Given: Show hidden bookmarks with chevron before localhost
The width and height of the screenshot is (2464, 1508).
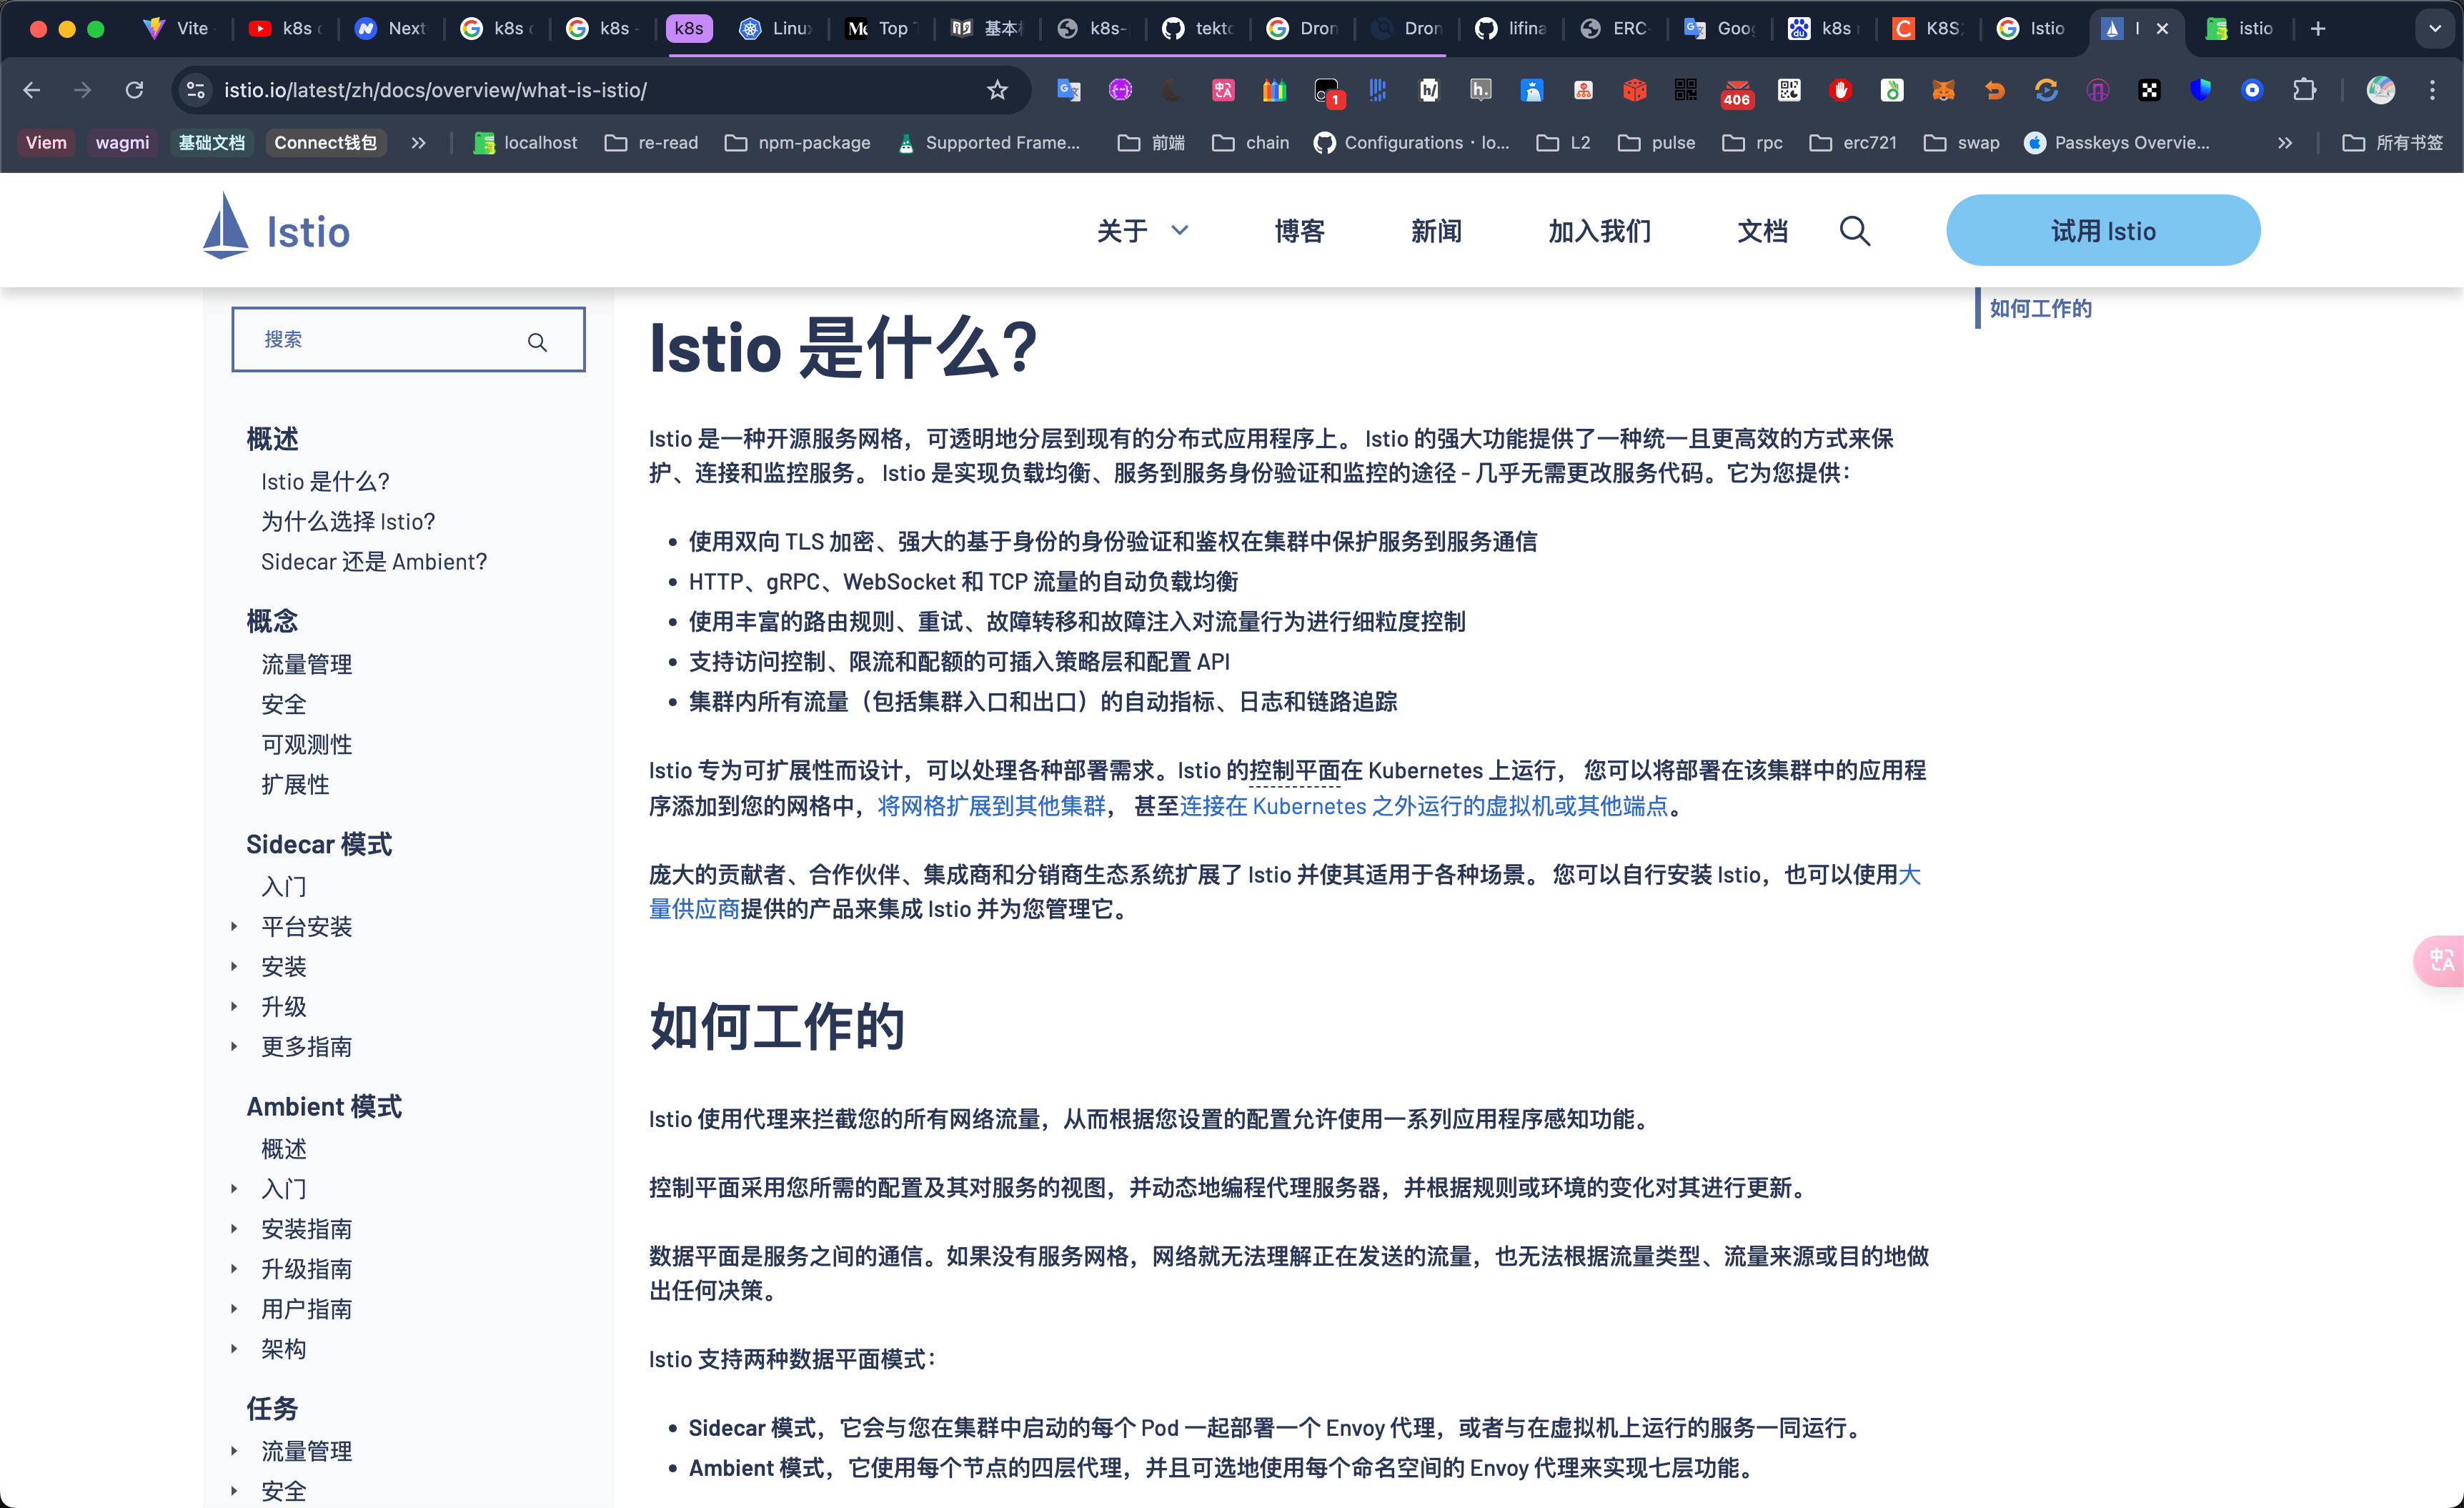Looking at the screenshot, I should (418, 143).
